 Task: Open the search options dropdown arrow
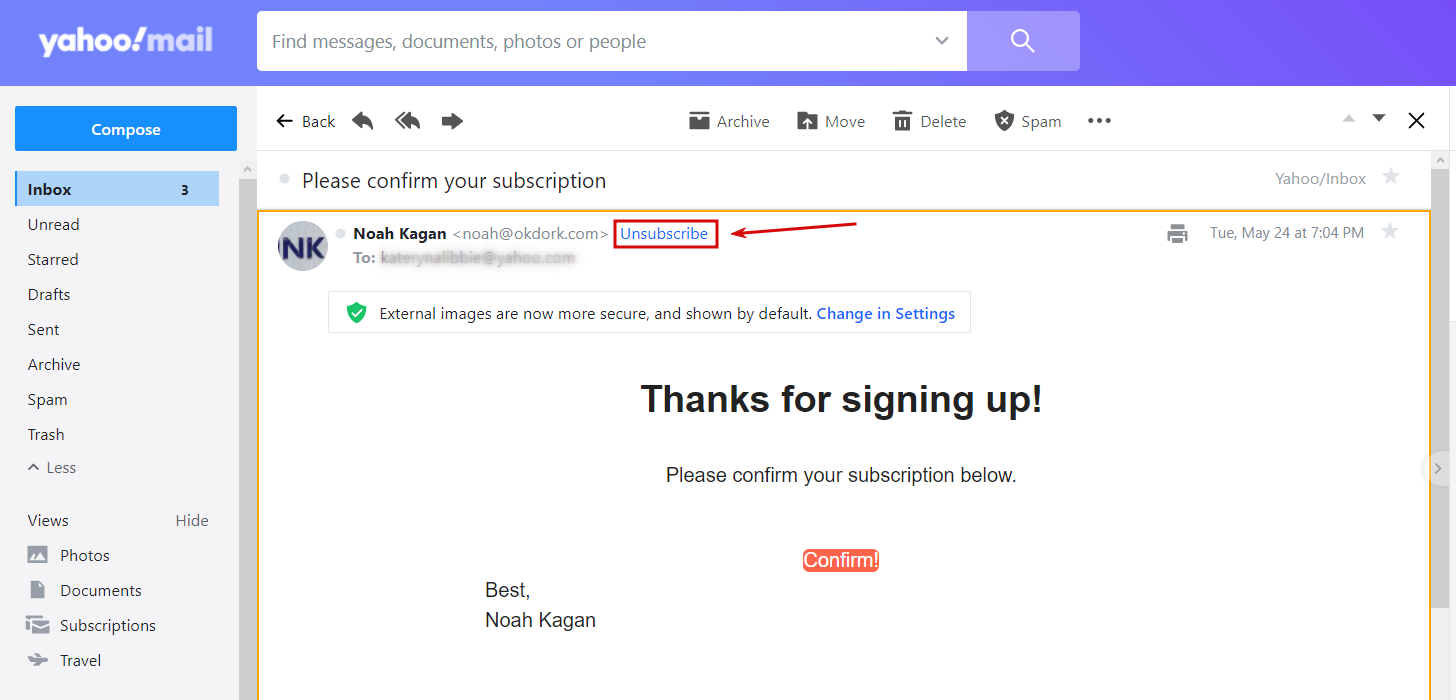click(941, 41)
